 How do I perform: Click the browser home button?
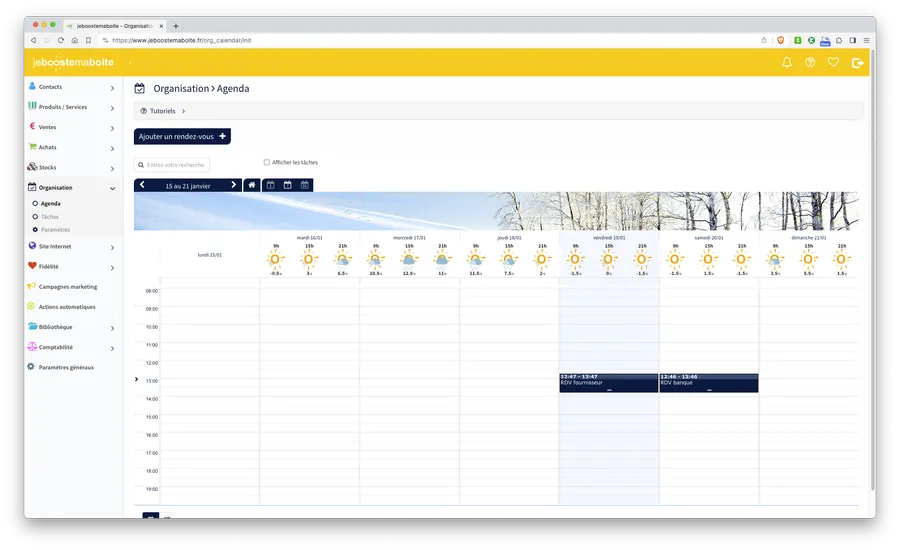(x=75, y=40)
